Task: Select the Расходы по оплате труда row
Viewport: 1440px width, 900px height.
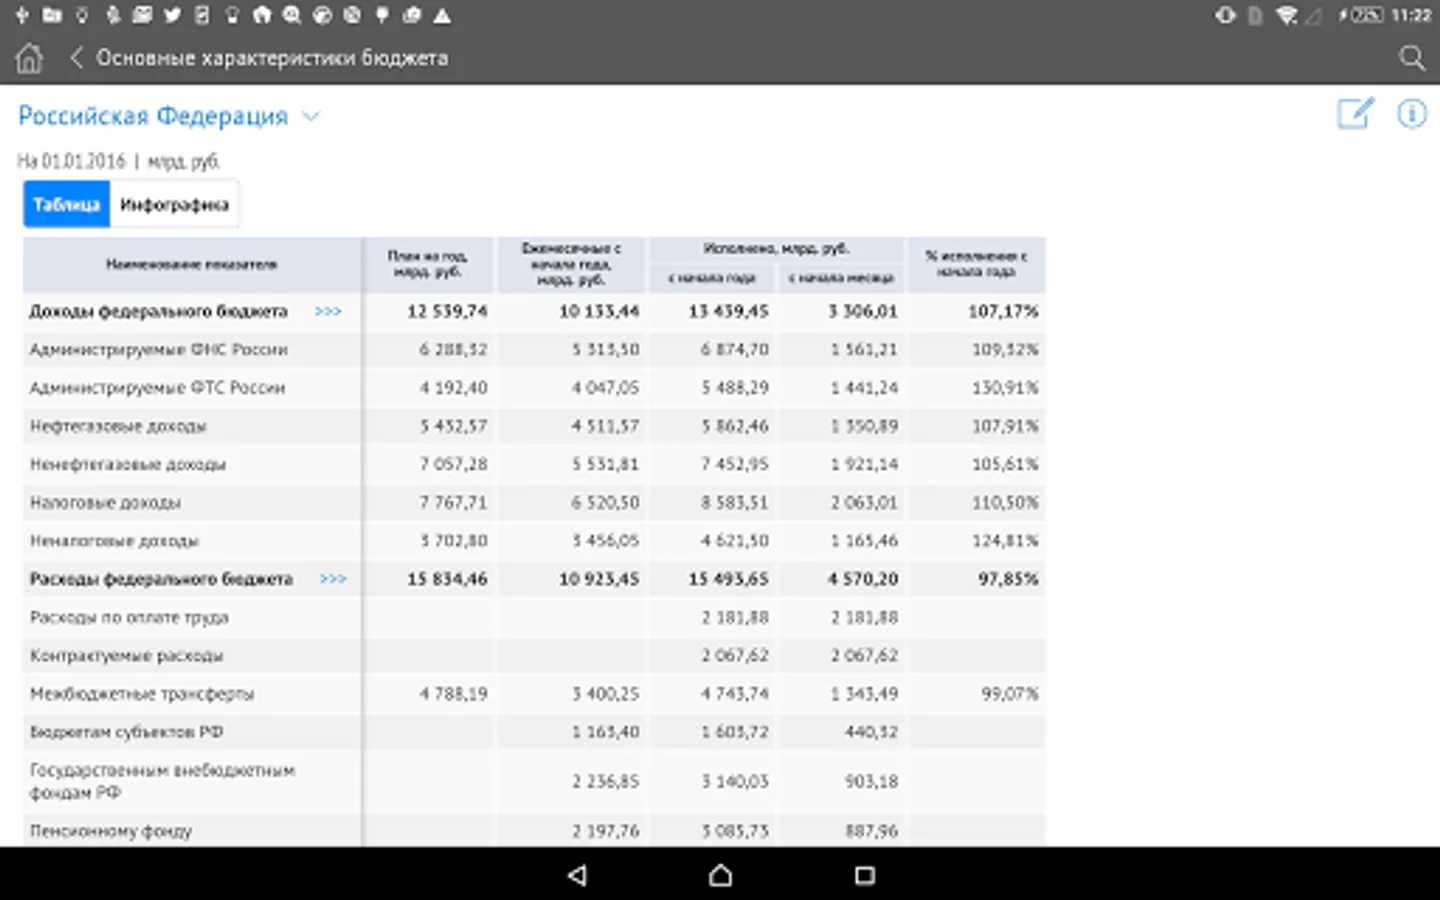Action: tap(534, 617)
